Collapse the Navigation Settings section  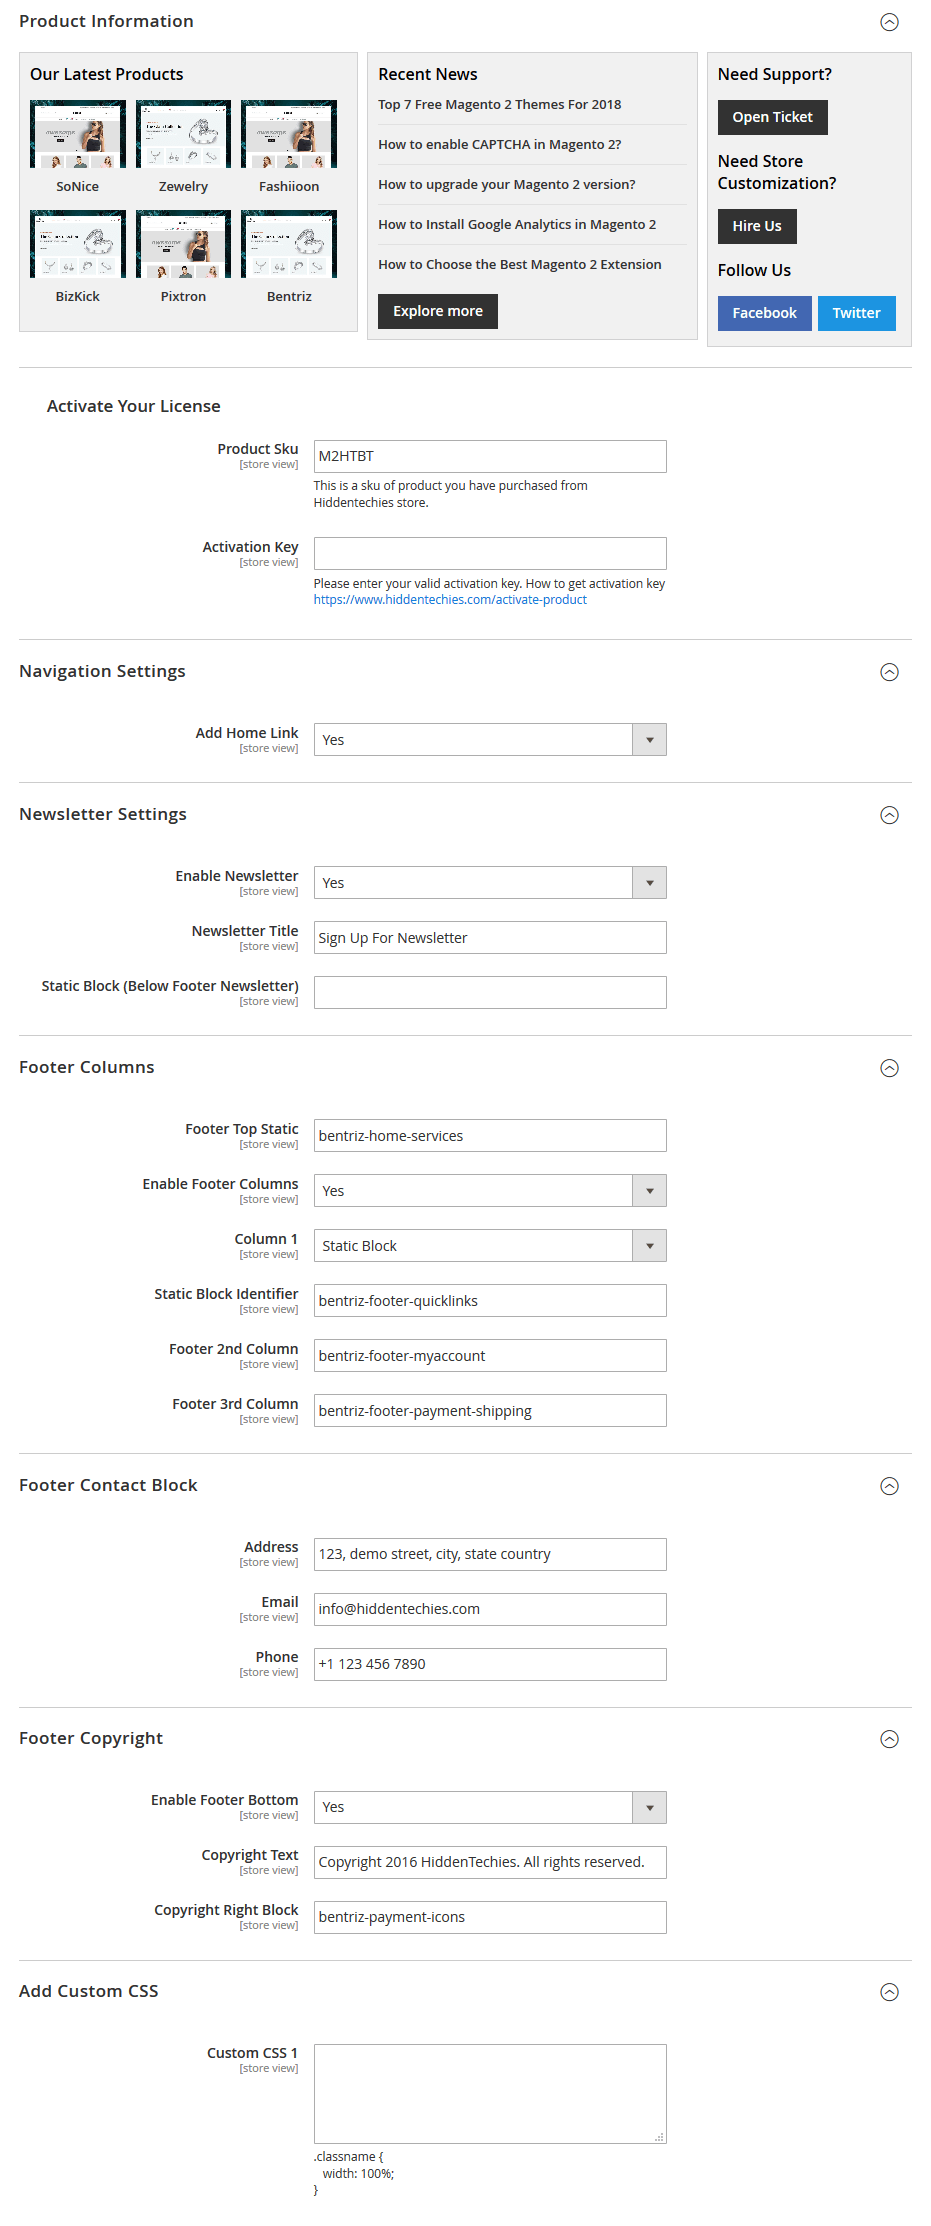click(x=889, y=673)
